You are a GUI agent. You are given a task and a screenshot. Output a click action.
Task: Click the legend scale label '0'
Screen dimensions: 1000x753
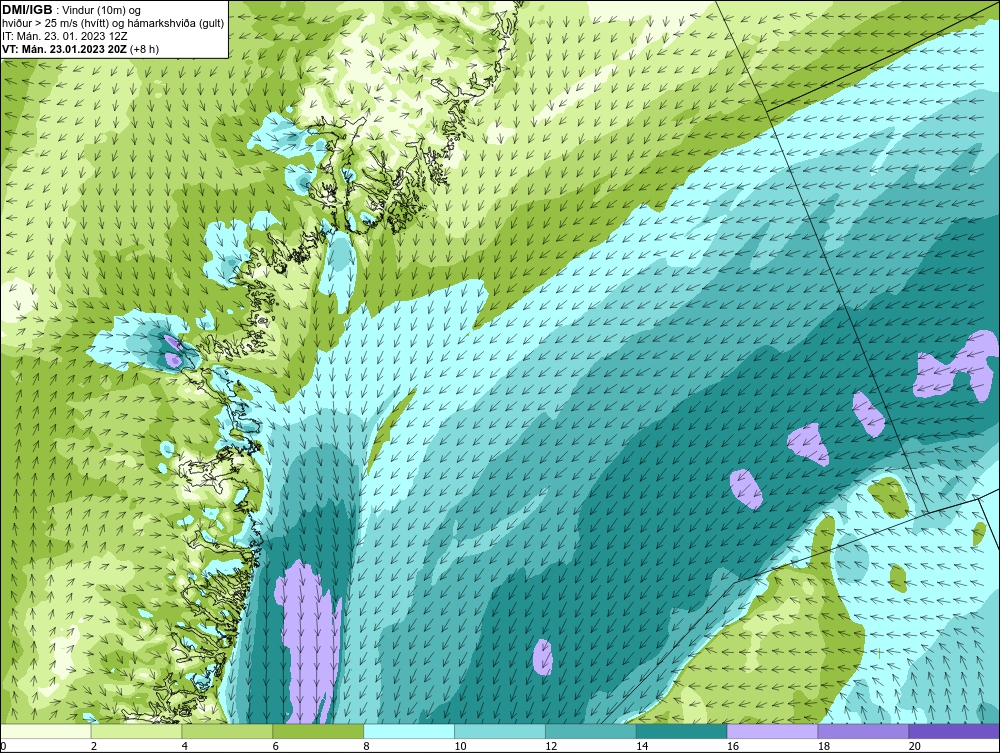[4, 746]
